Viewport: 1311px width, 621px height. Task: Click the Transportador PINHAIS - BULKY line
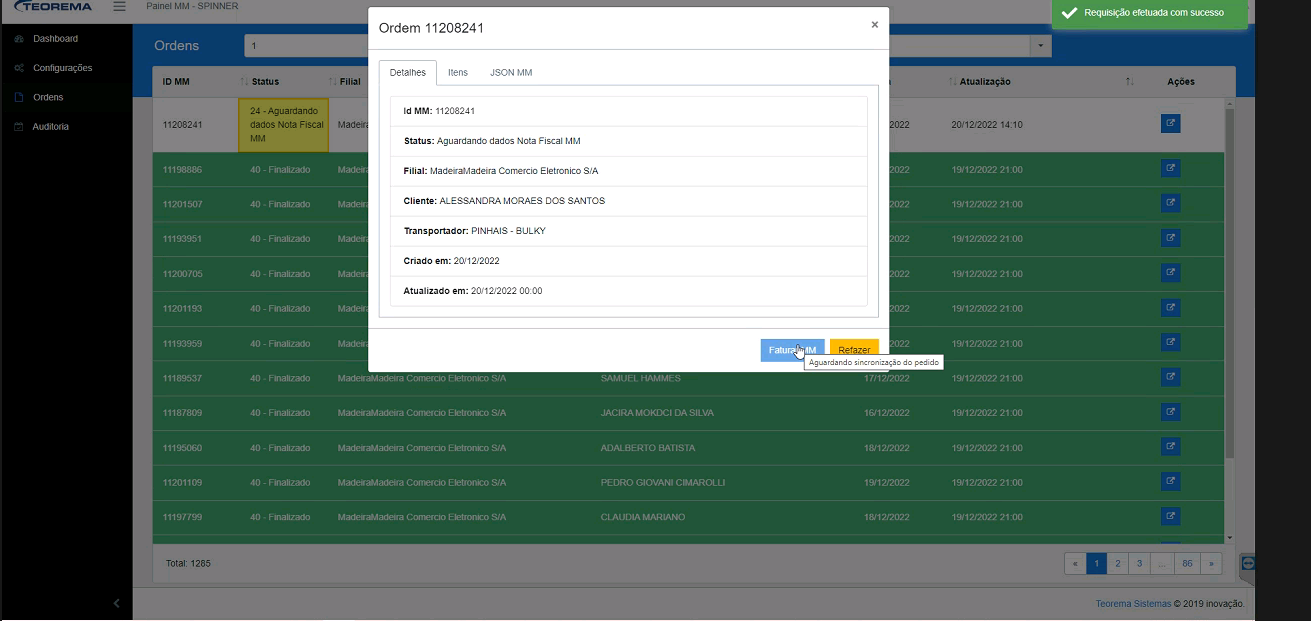pos(629,231)
